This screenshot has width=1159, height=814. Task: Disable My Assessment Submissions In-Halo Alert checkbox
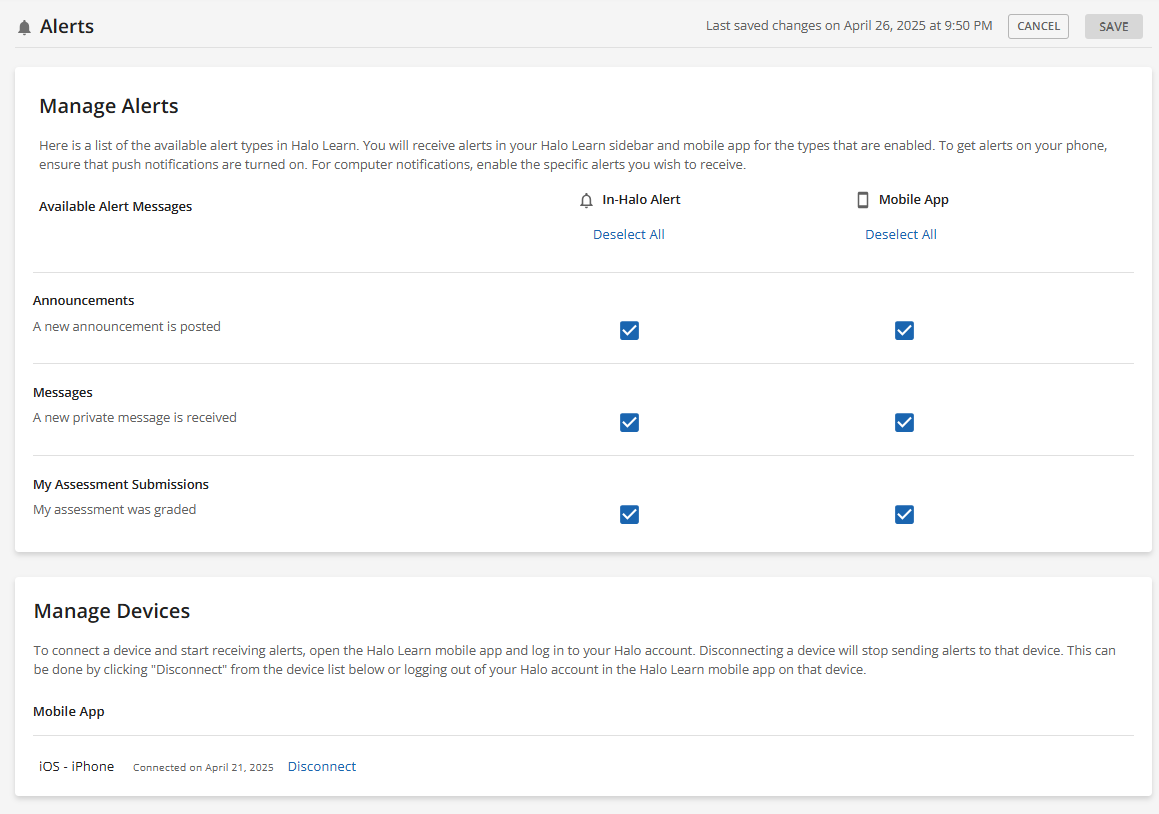[629, 515]
